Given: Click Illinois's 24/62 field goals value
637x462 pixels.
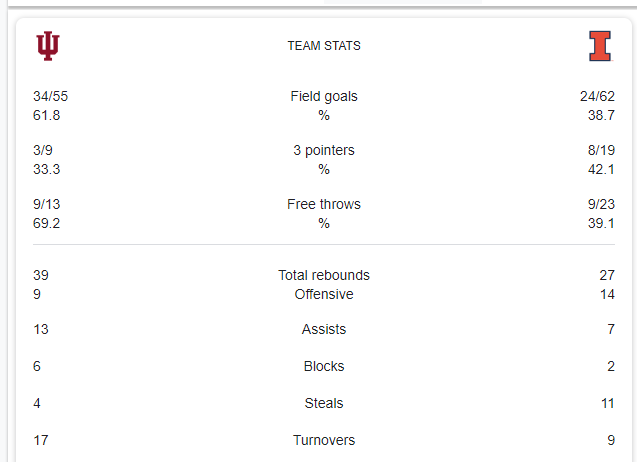Looking at the screenshot, I should [x=597, y=97].
